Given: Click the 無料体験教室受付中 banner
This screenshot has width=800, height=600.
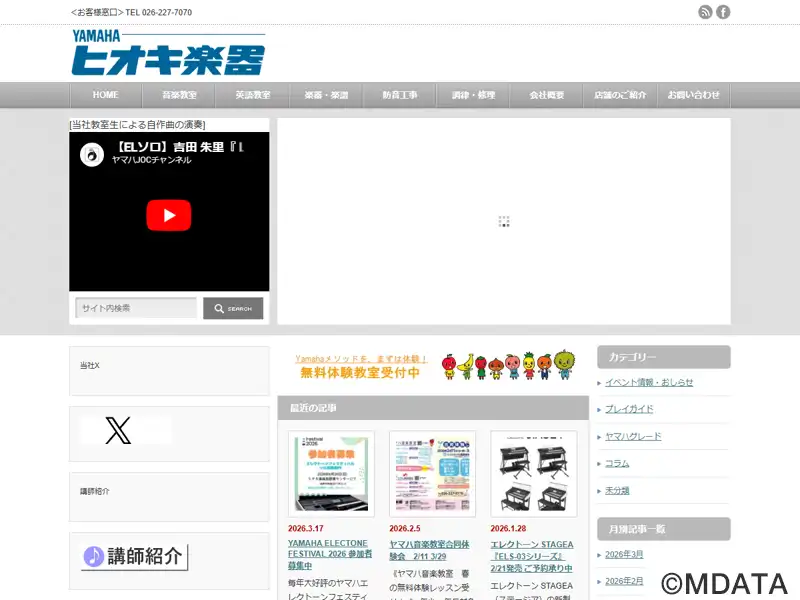Looking at the screenshot, I should (x=435, y=366).
